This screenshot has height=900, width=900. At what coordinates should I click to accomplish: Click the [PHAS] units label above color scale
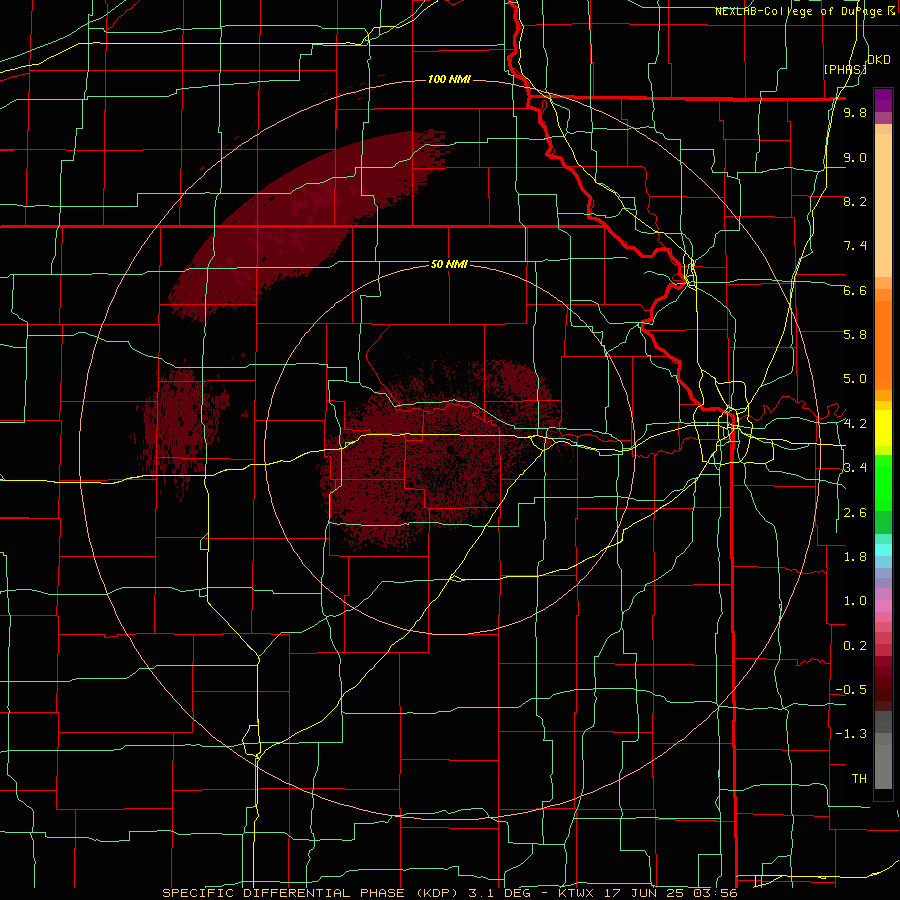(x=845, y=69)
